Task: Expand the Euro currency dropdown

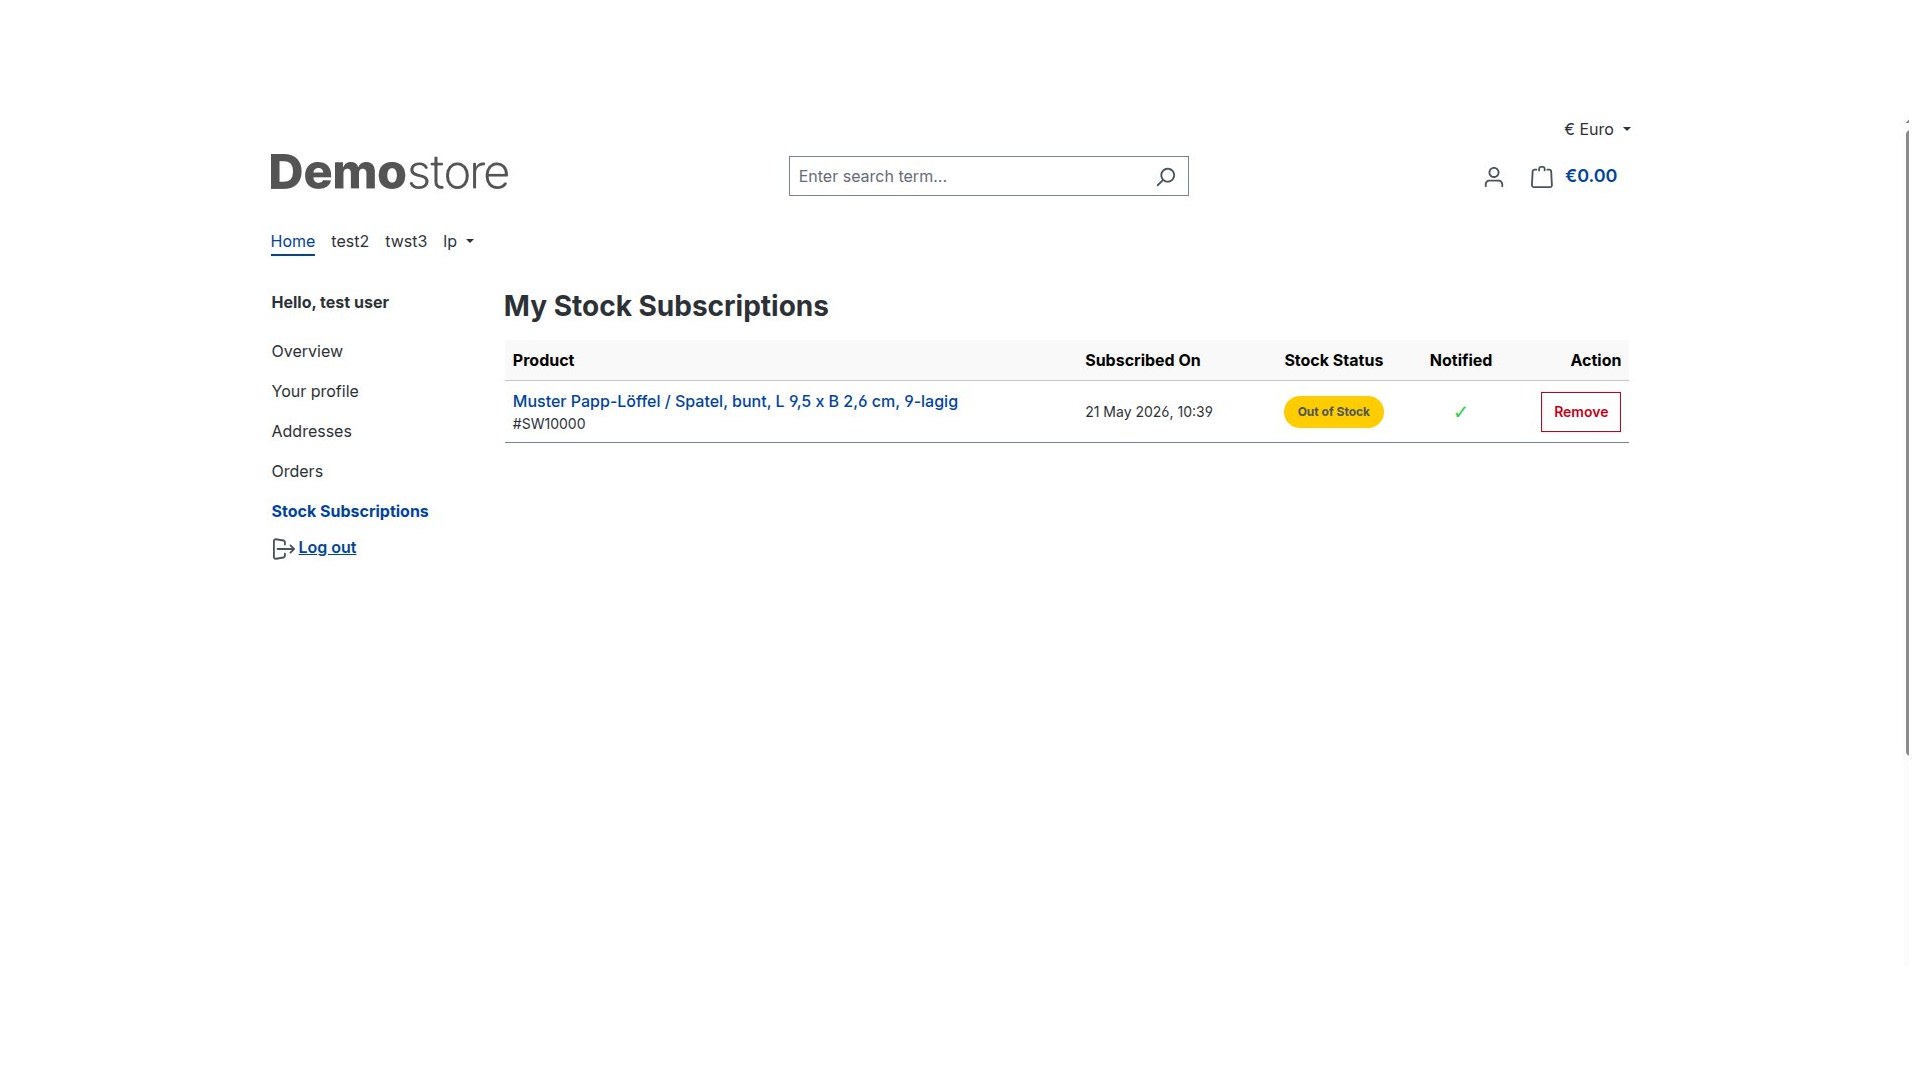Action: click(x=1597, y=129)
